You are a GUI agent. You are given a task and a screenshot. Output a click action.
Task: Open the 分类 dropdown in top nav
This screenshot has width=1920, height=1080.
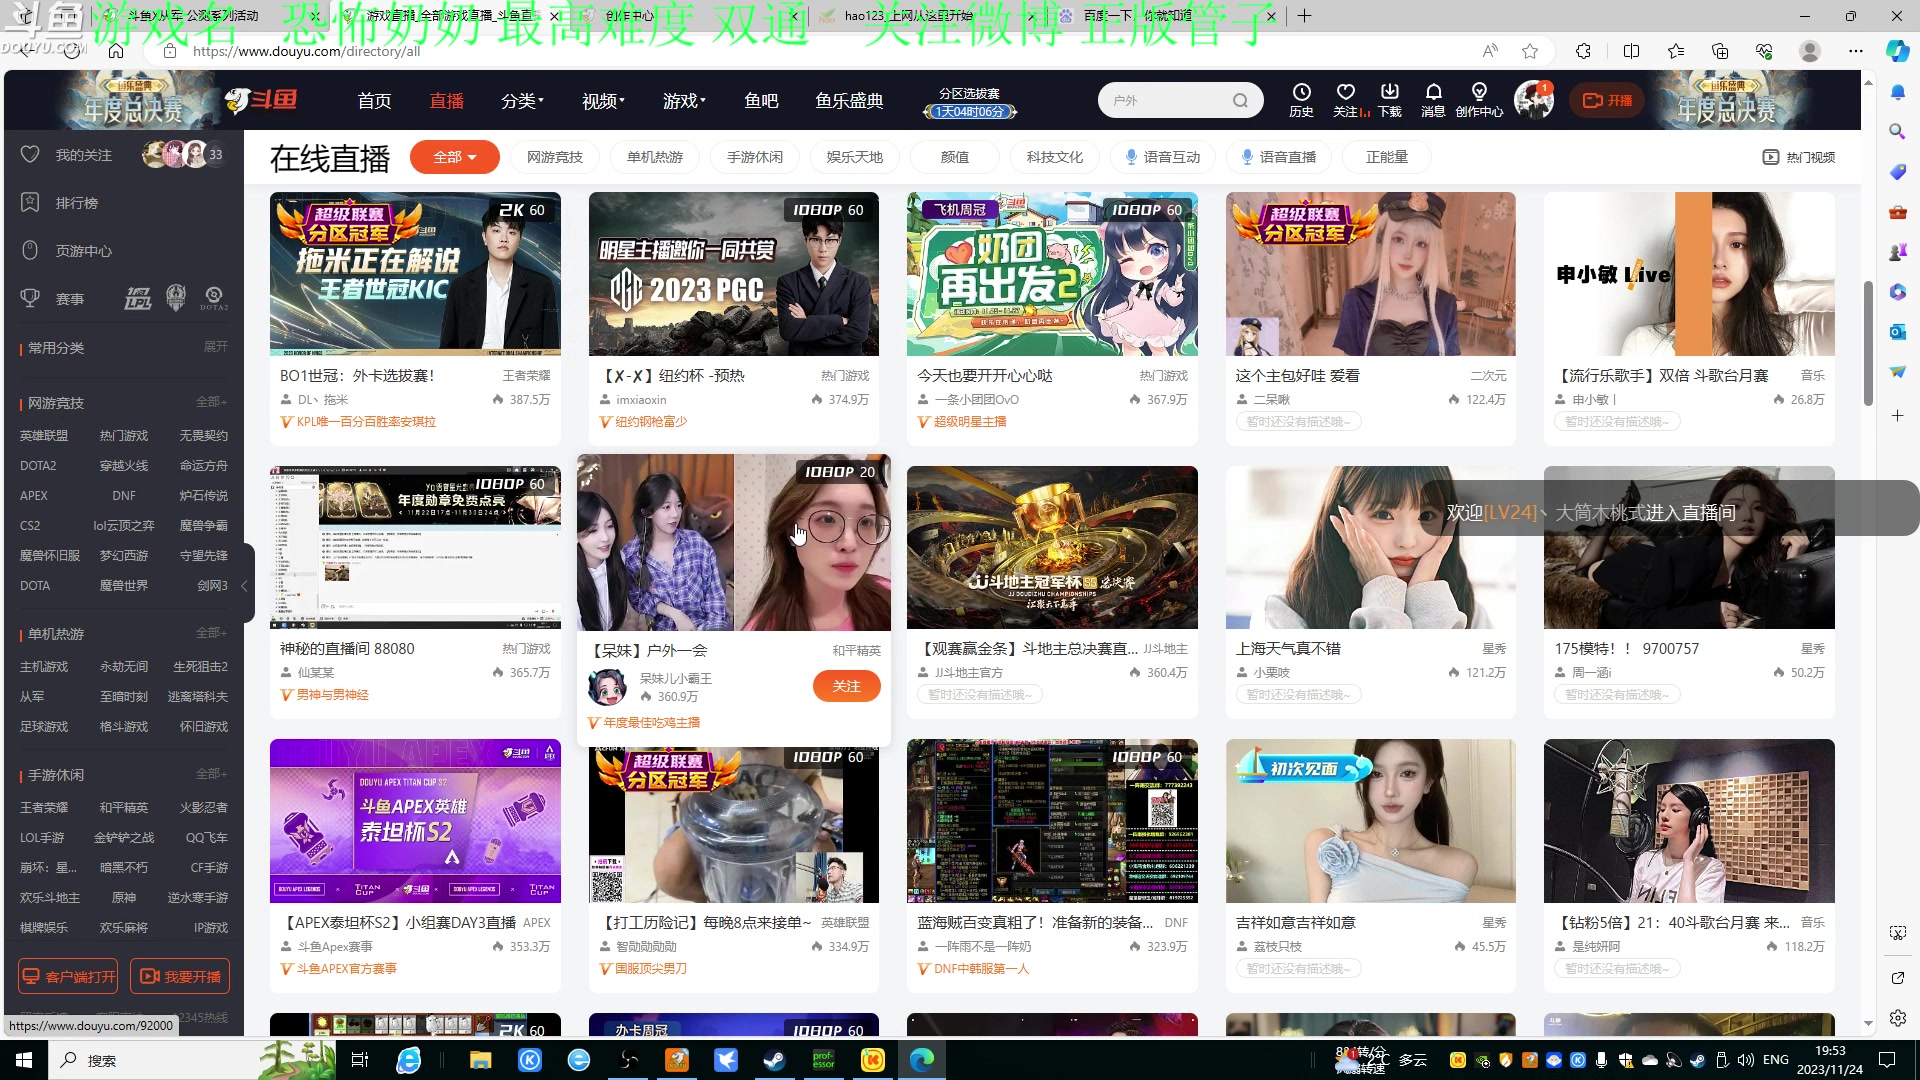522,100
